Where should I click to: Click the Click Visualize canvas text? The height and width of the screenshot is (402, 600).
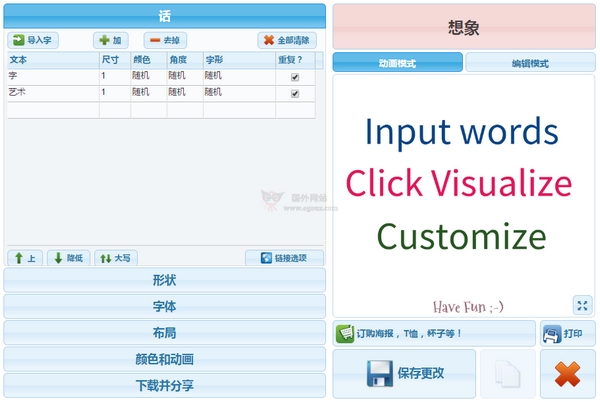tap(459, 183)
